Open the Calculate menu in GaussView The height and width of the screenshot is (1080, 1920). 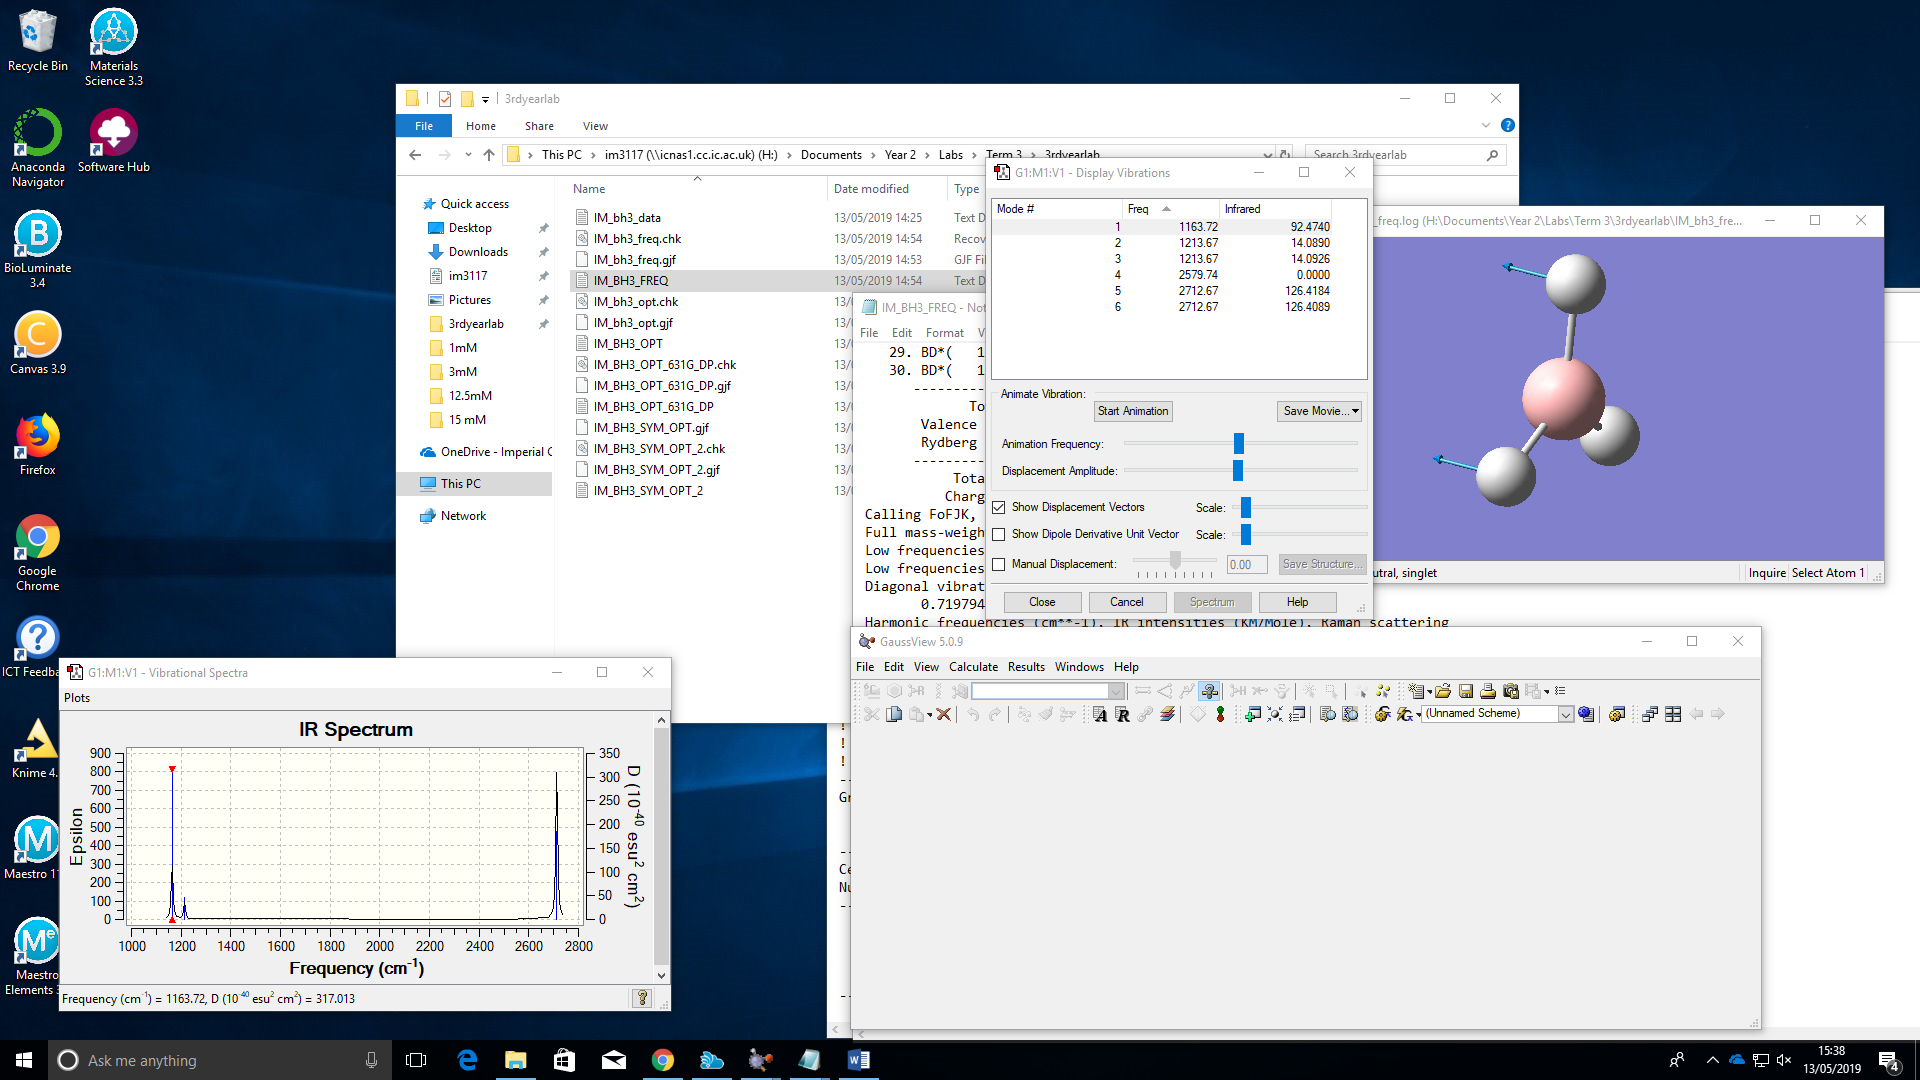click(973, 667)
